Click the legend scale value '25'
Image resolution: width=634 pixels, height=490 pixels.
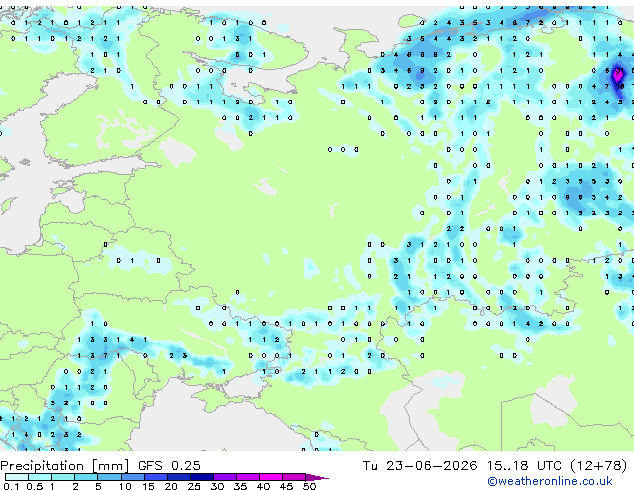coord(194,486)
